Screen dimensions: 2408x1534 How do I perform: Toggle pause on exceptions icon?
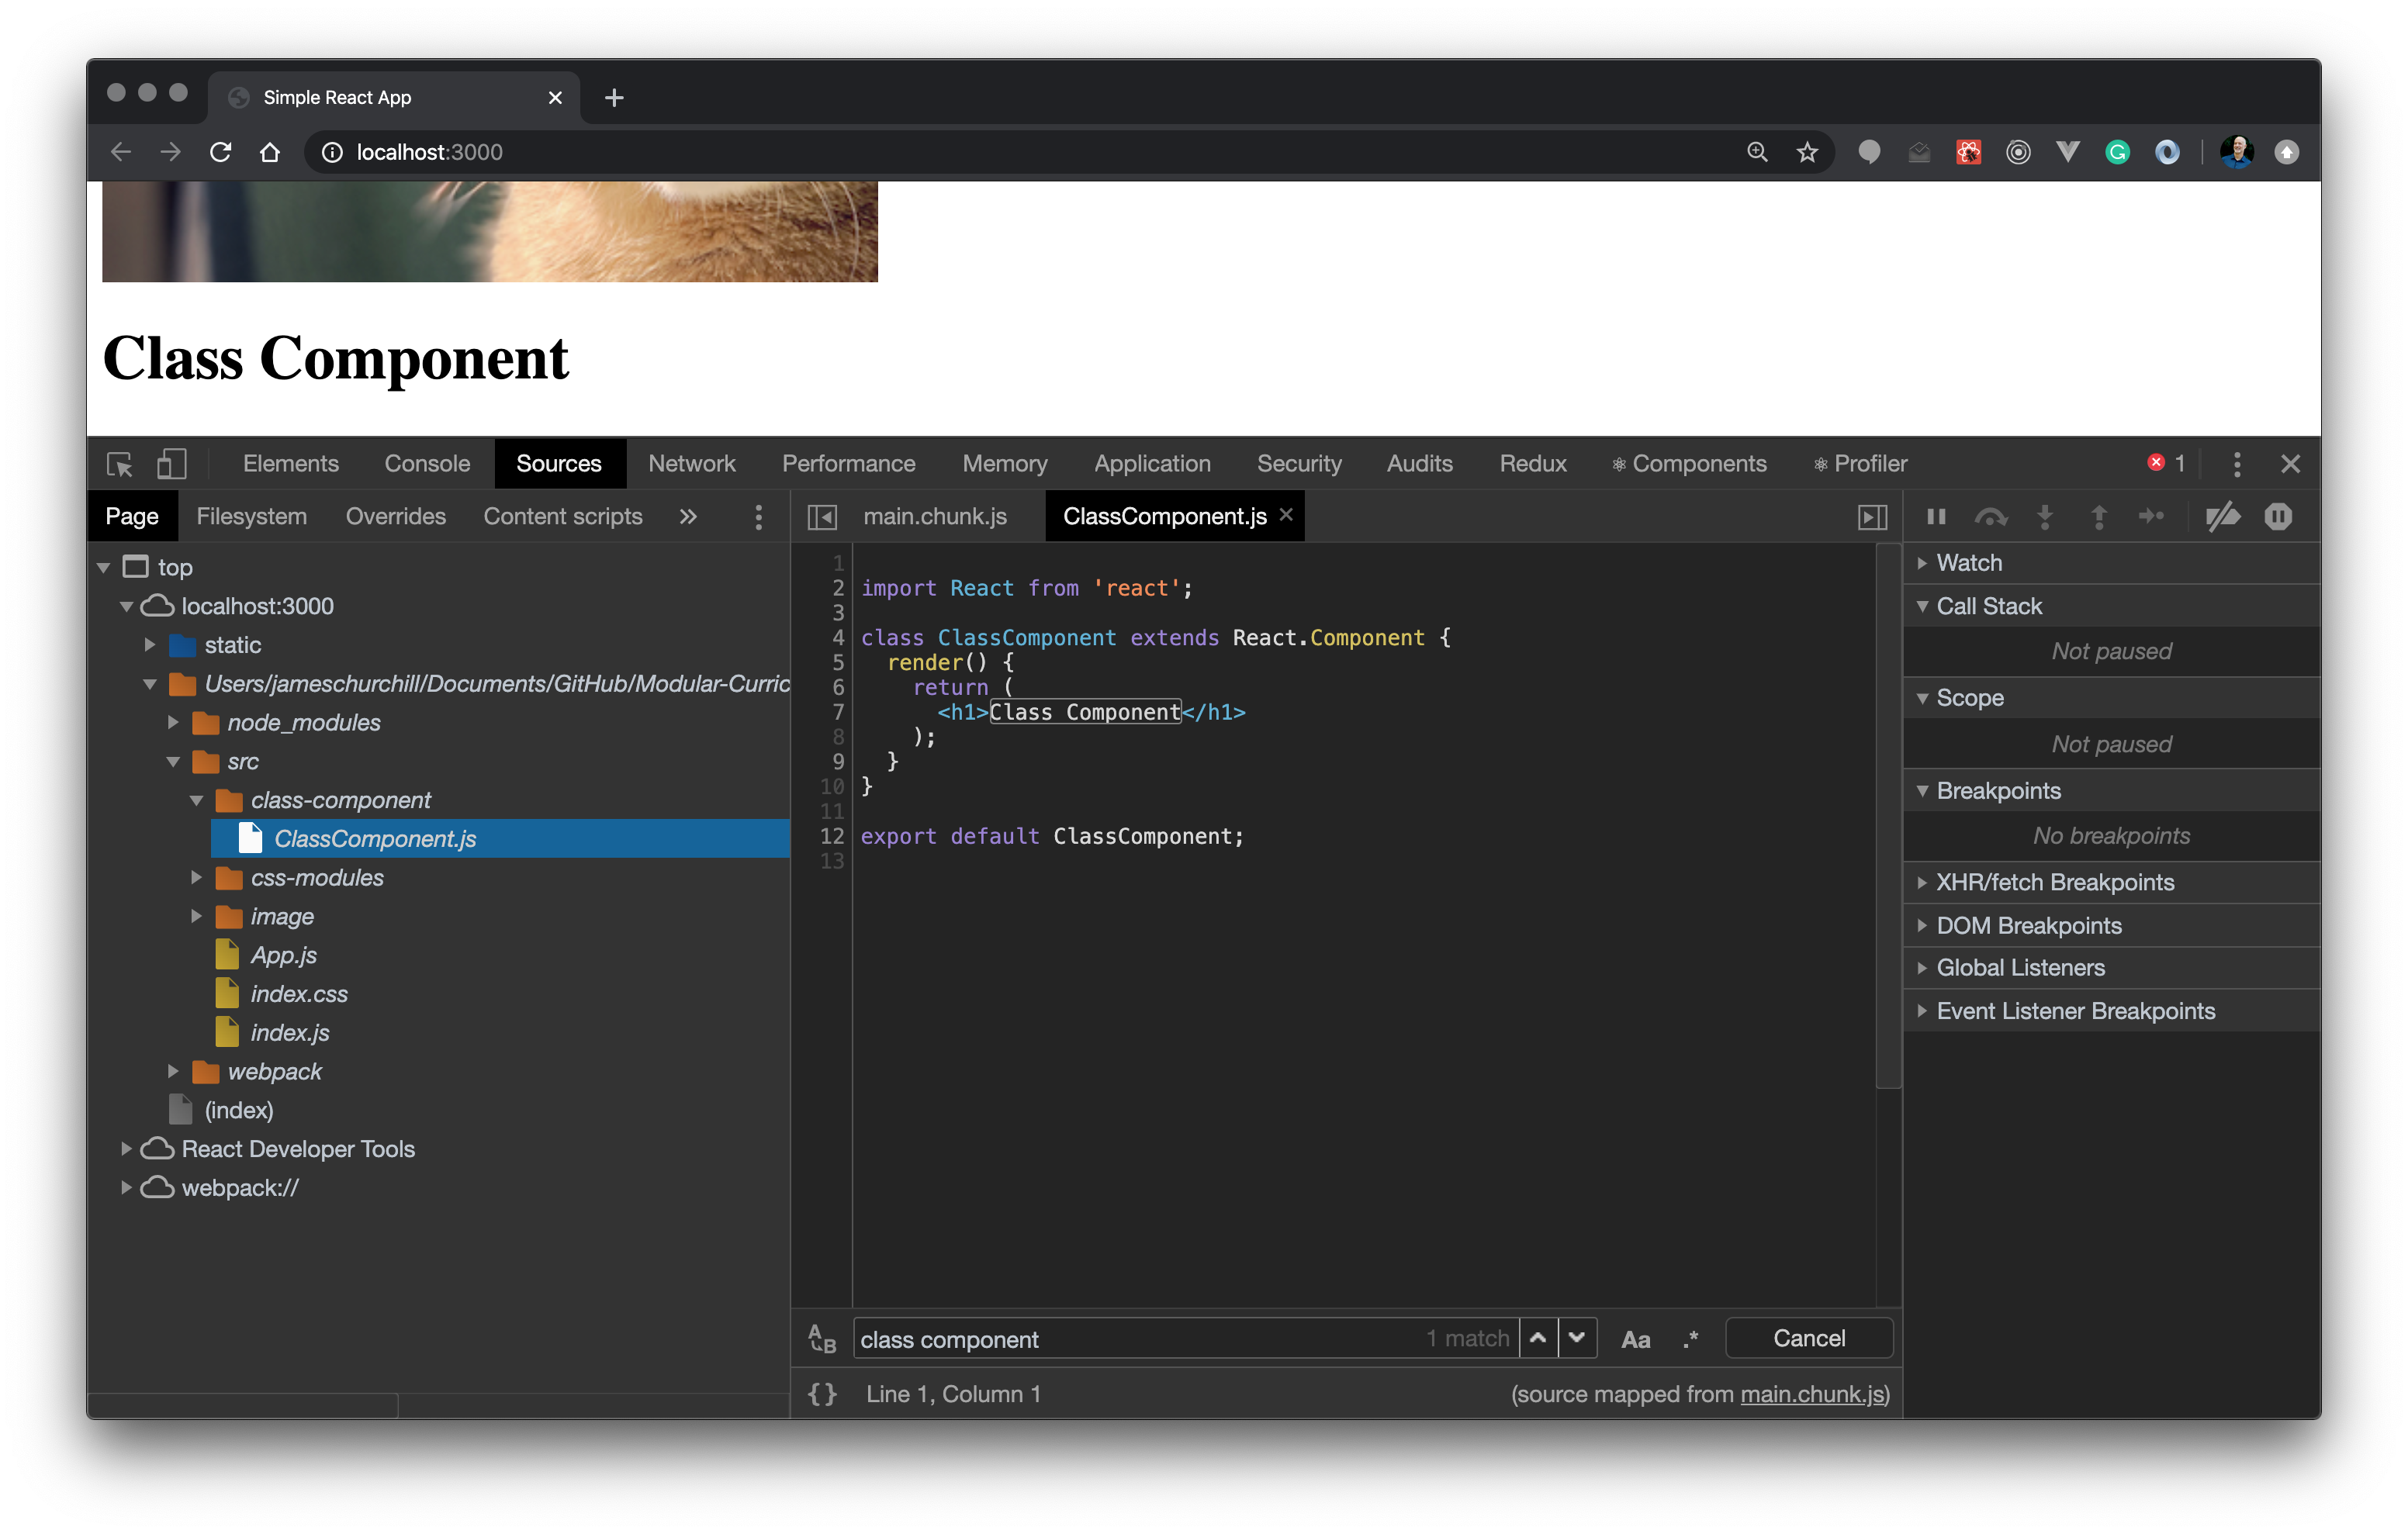point(2278,517)
